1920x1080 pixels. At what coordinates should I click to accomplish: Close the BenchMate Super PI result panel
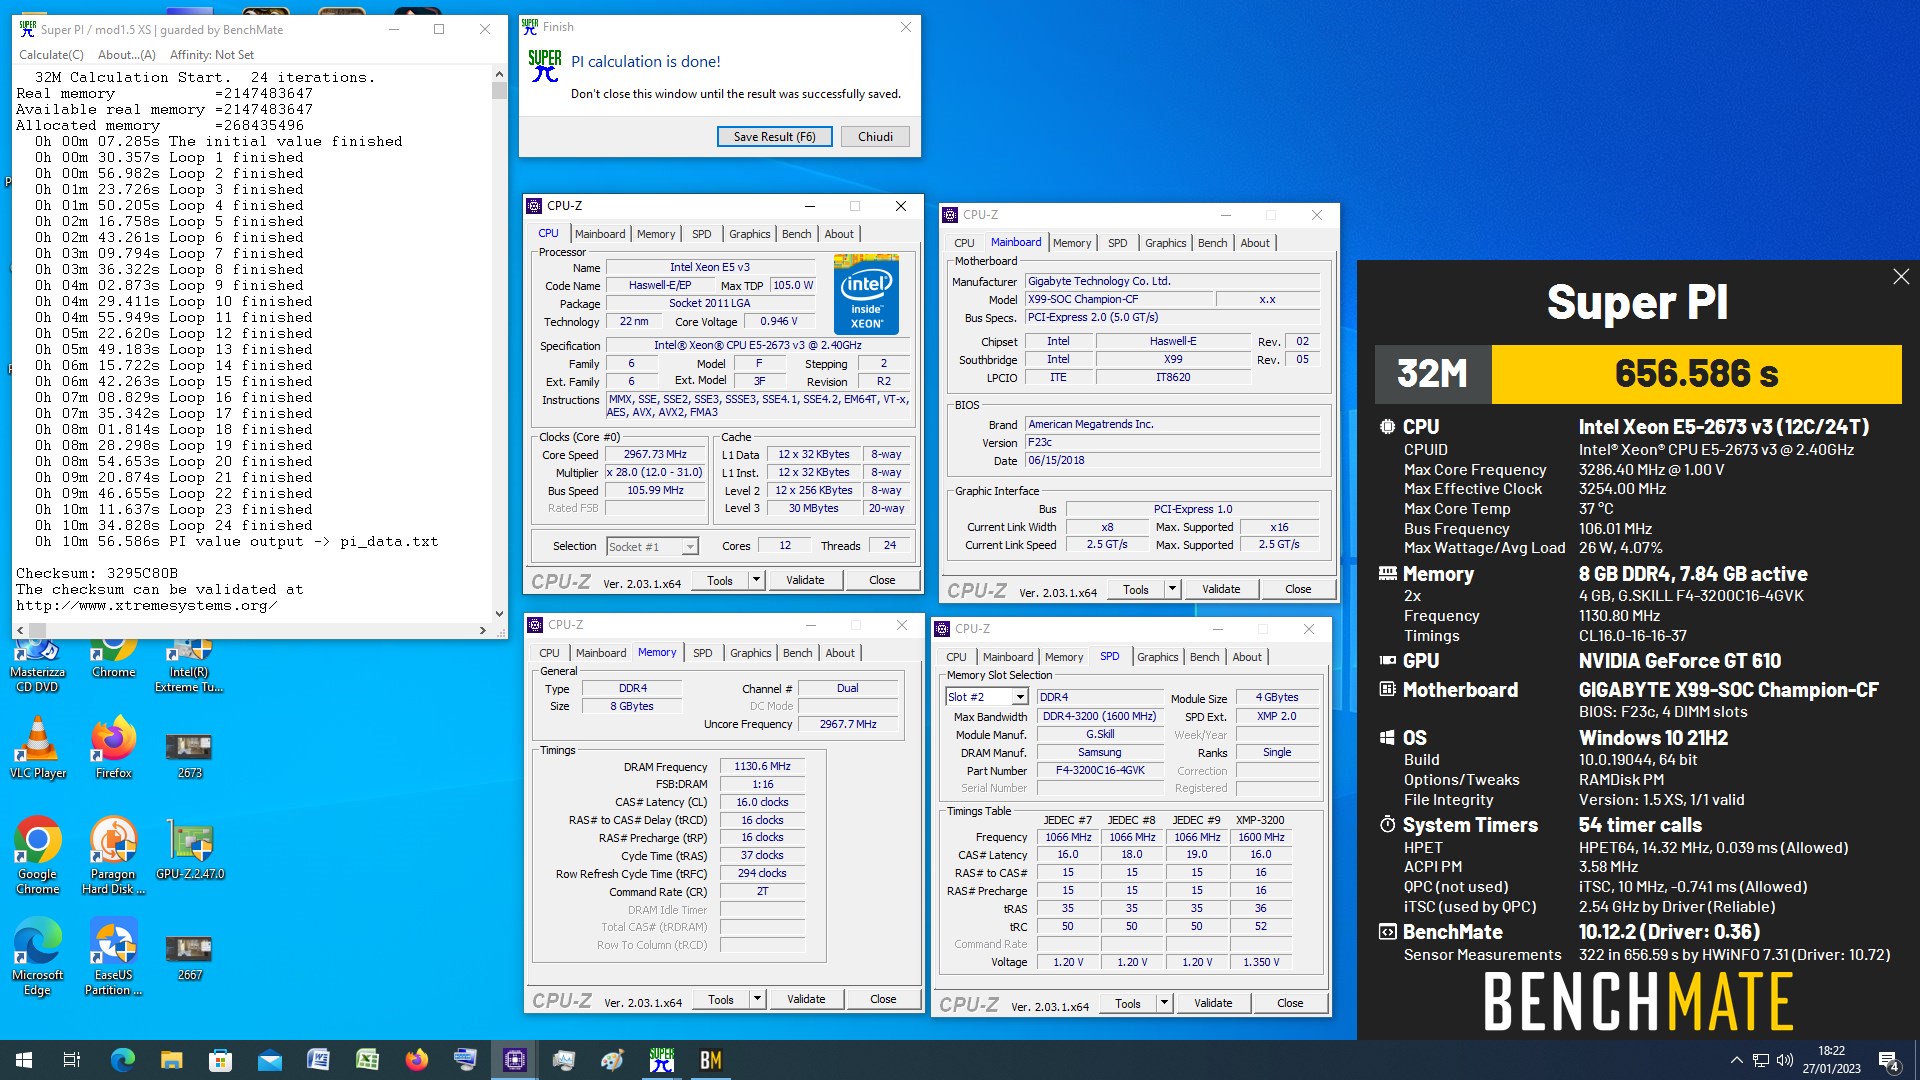(x=1901, y=277)
